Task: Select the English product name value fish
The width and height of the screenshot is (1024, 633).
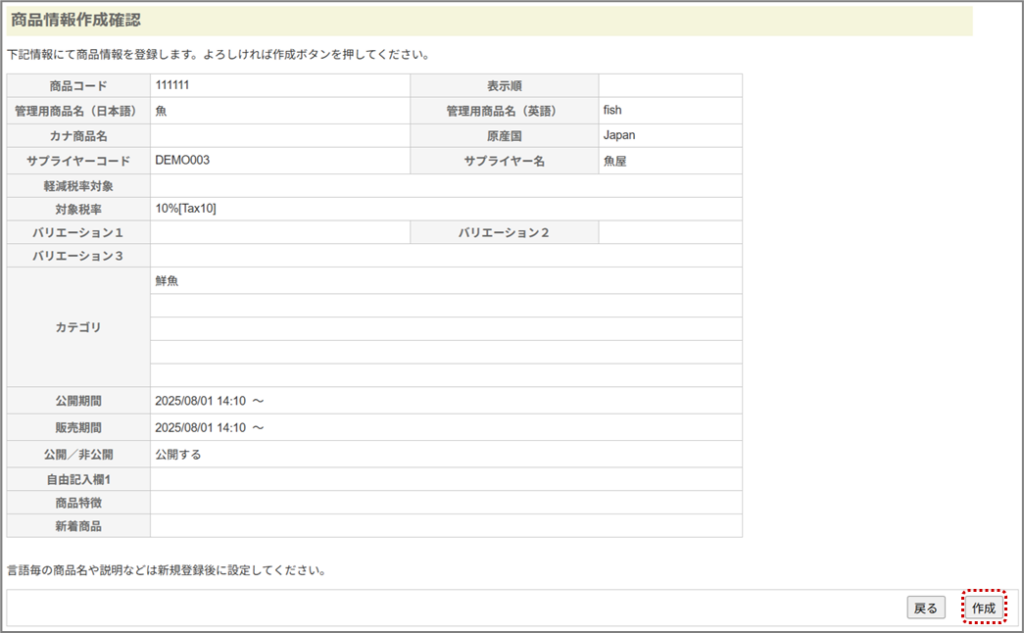Action: pyautogui.click(x=612, y=110)
